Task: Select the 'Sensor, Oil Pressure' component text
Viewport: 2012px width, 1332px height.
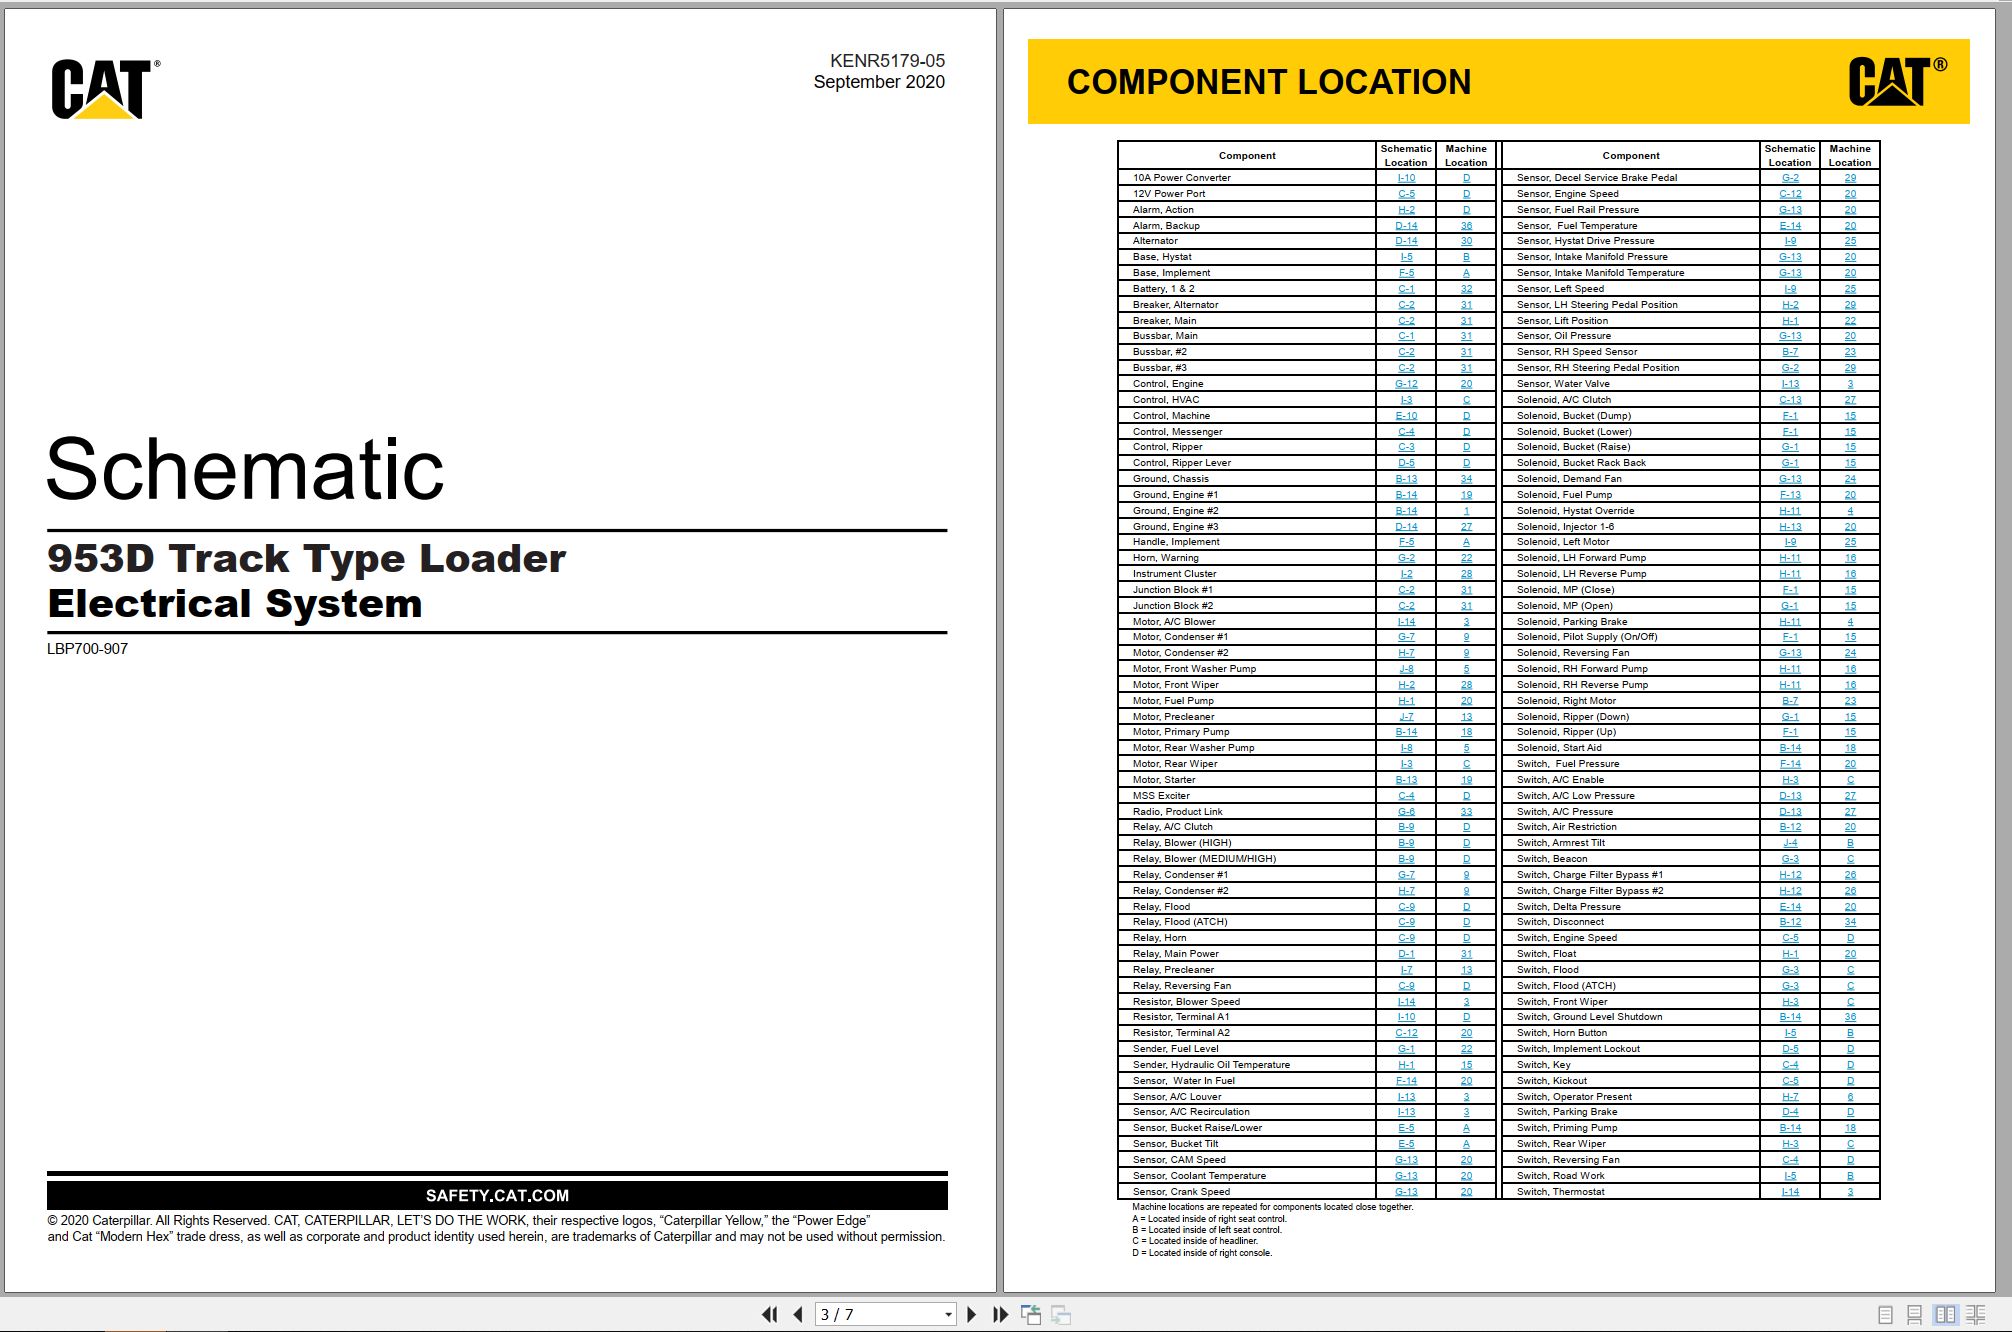Action: tap(1563, 336)
